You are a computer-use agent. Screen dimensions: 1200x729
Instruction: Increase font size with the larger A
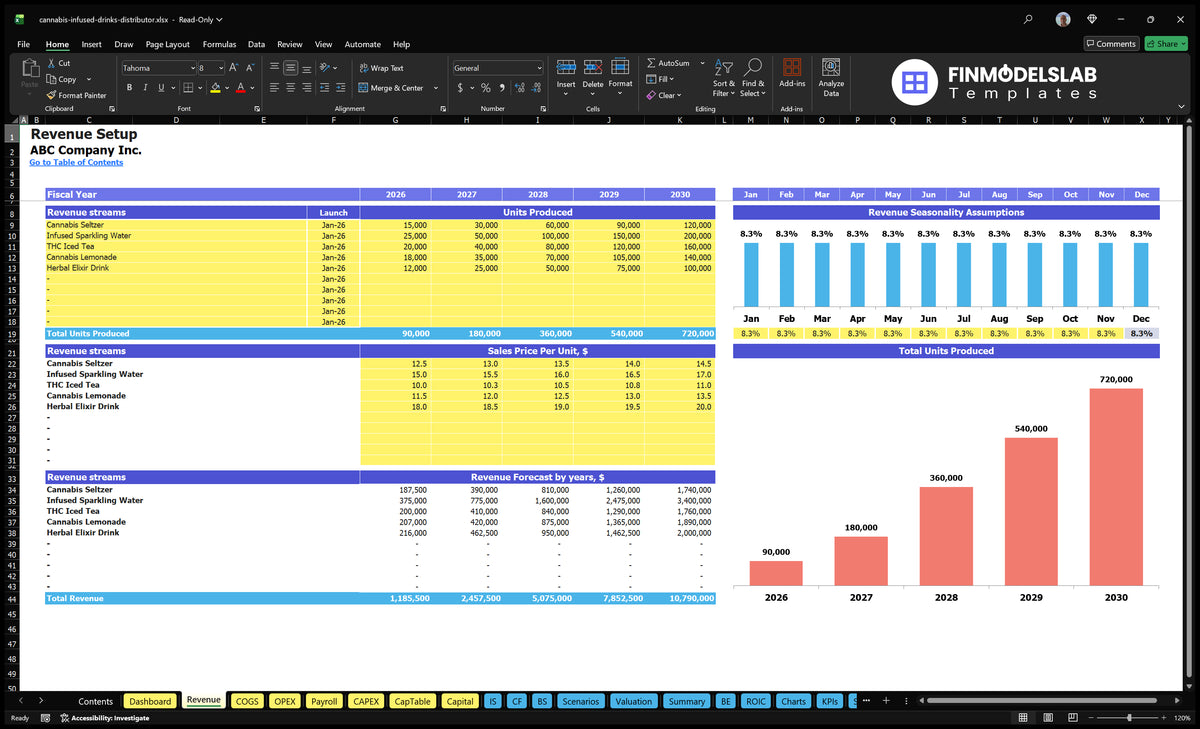point(234,68)
